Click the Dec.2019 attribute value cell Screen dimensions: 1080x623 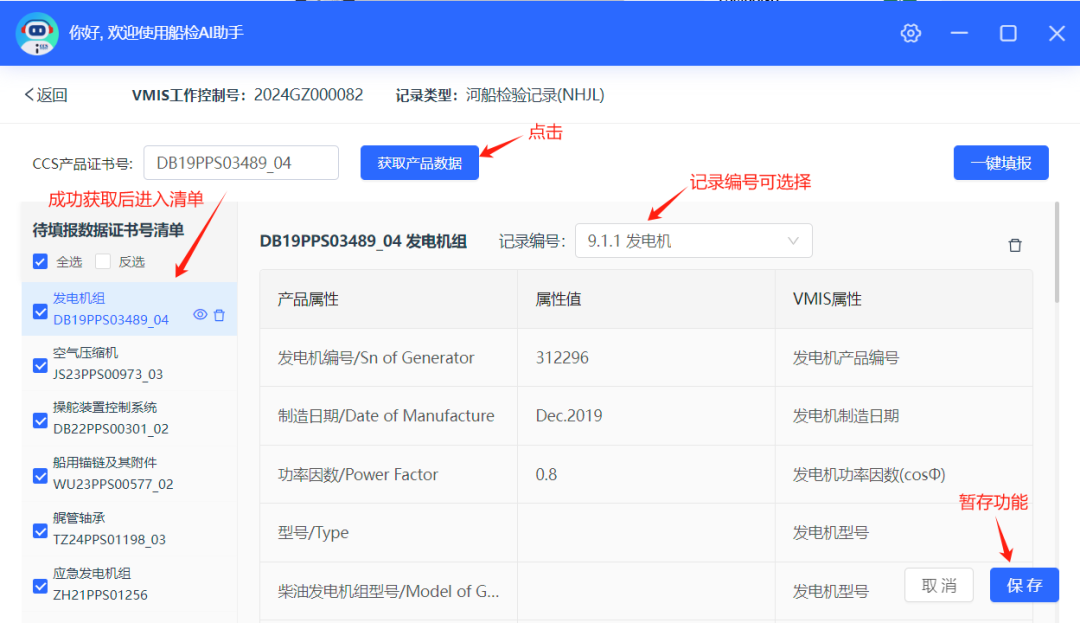pos(646,416)
